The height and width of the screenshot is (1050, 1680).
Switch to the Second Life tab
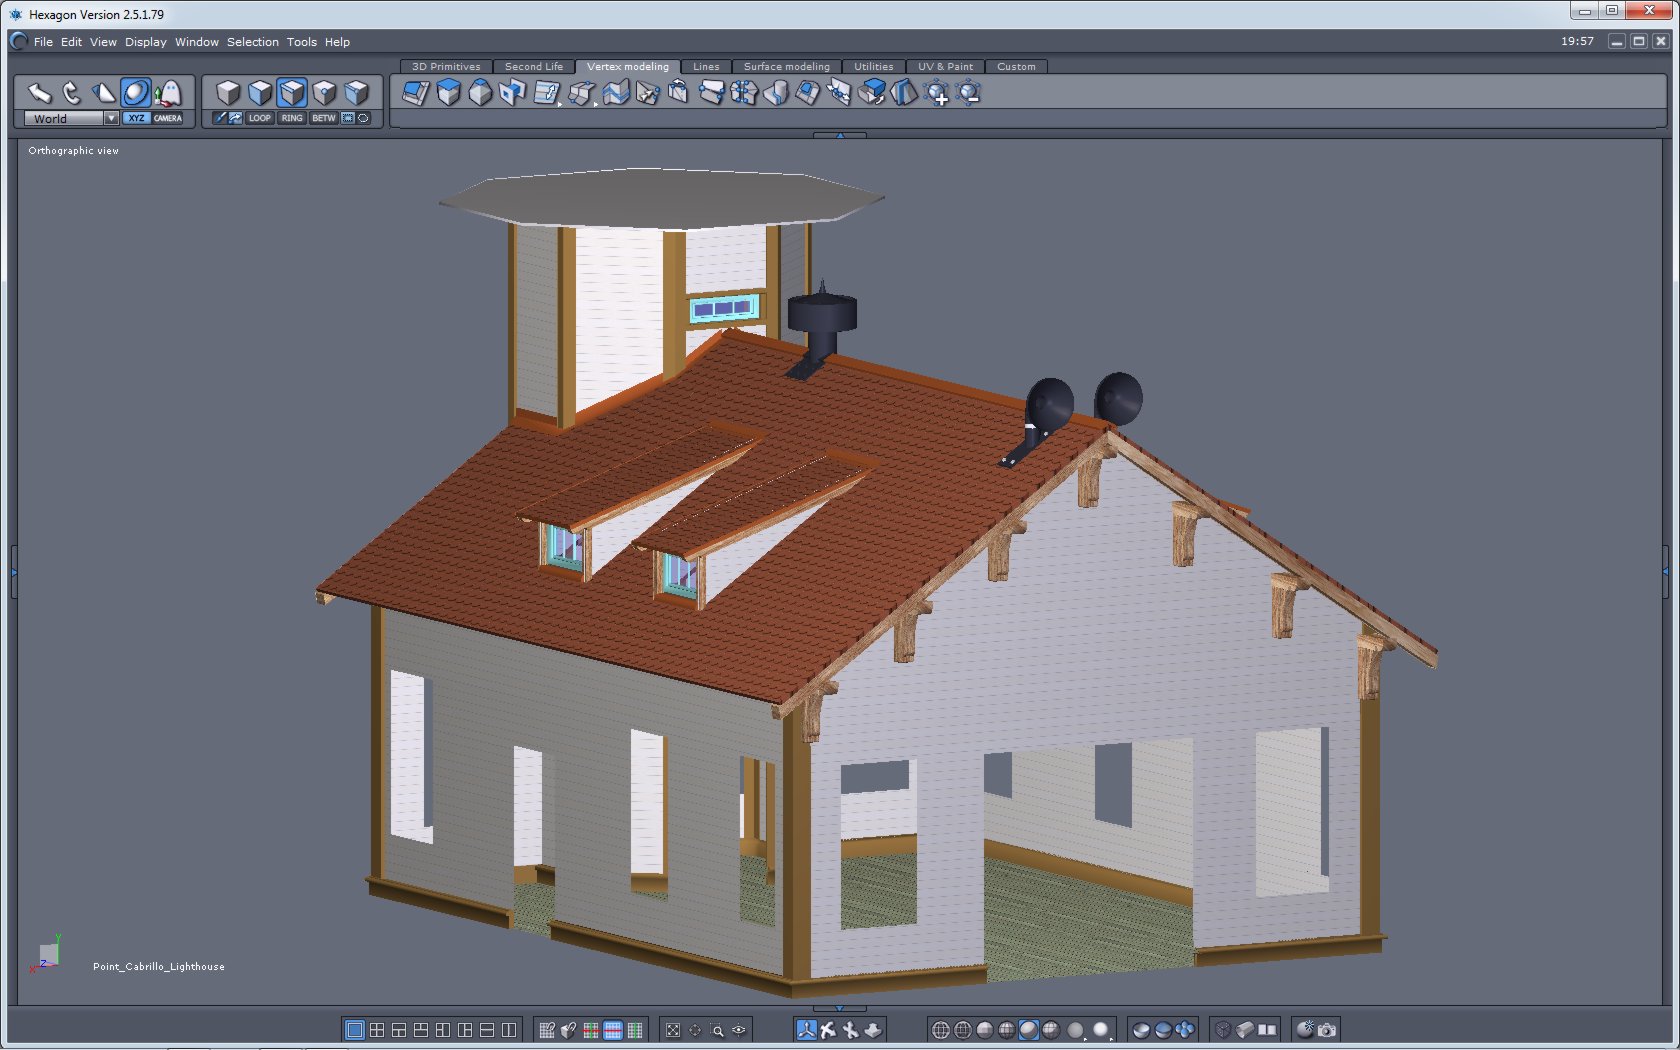pyautogui.click(x=534, y=67)
